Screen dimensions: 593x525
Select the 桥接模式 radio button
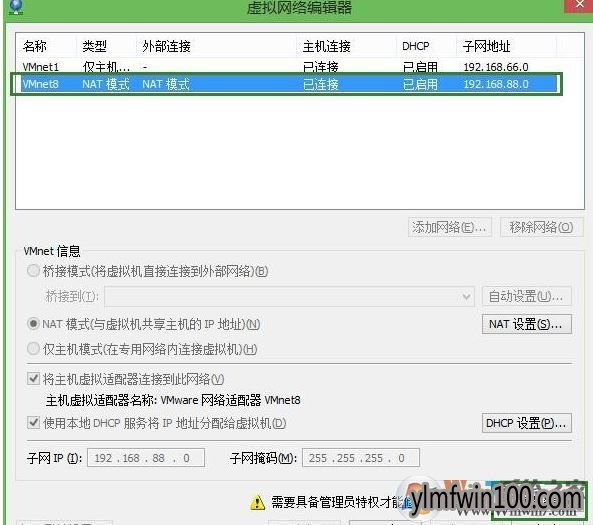(x=33, y=271)
